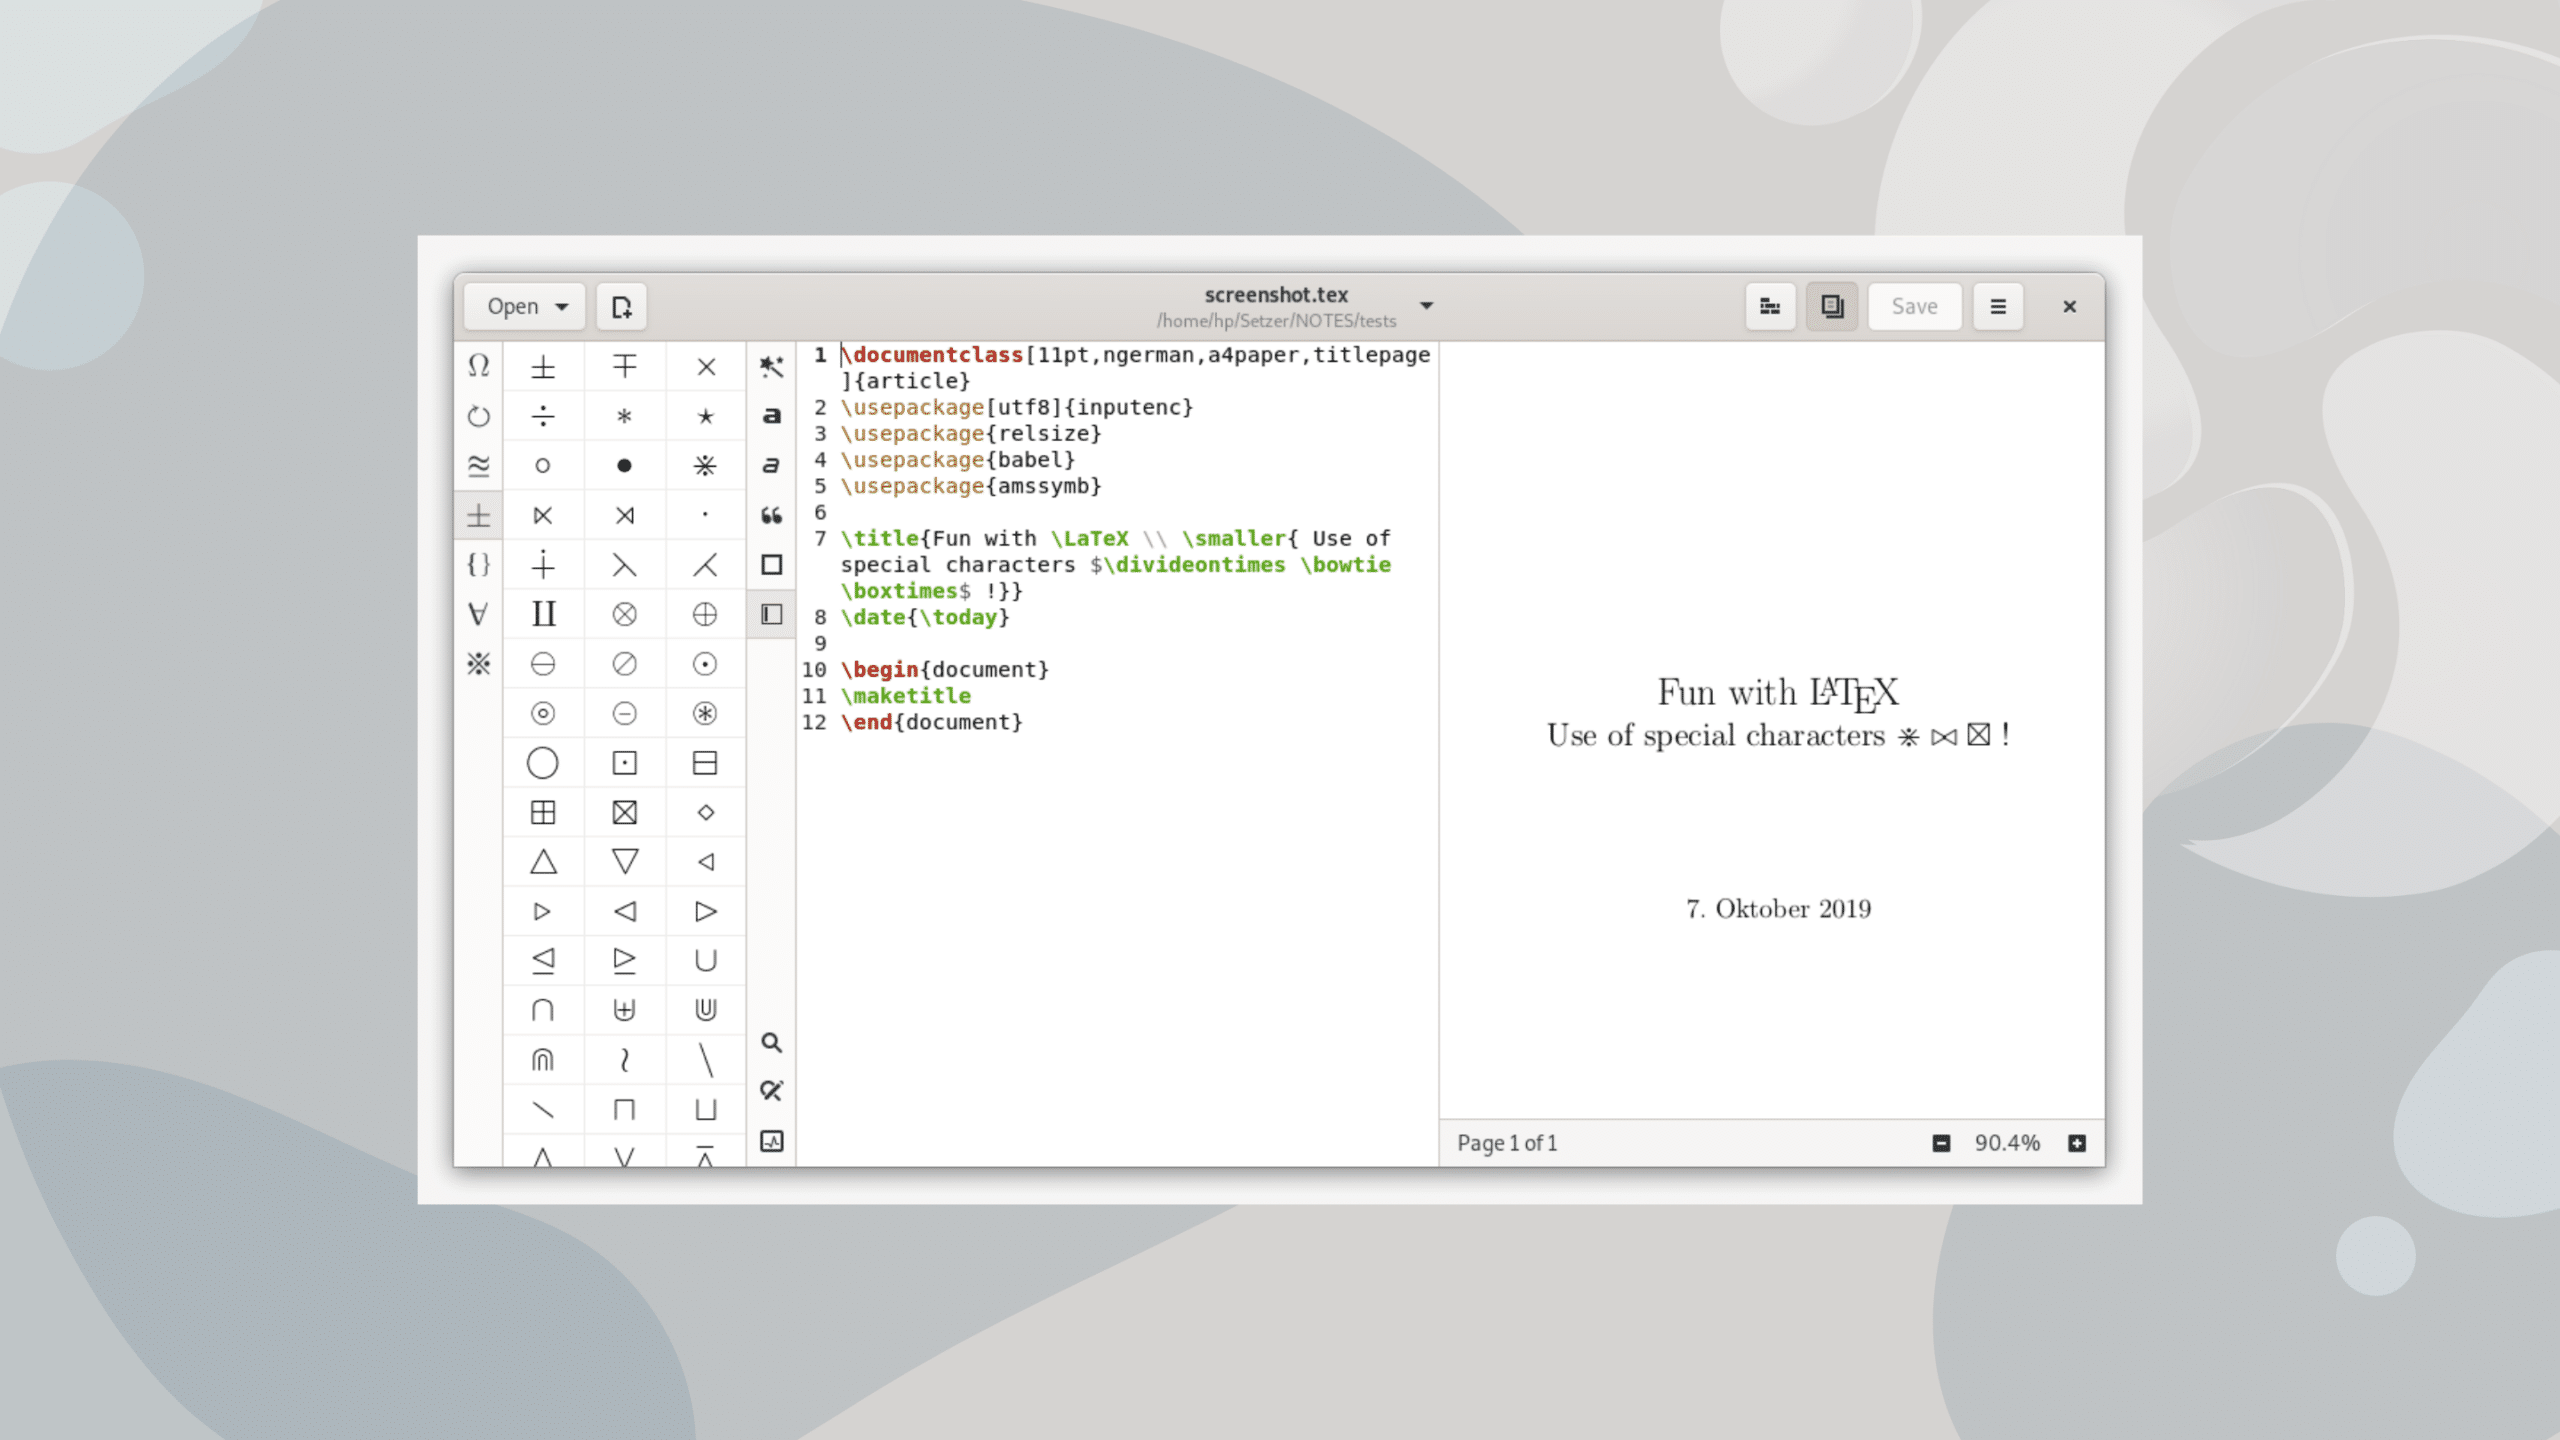Insert the big triangle up symbol
2560x1440 pixels.
tap(543, 862)
